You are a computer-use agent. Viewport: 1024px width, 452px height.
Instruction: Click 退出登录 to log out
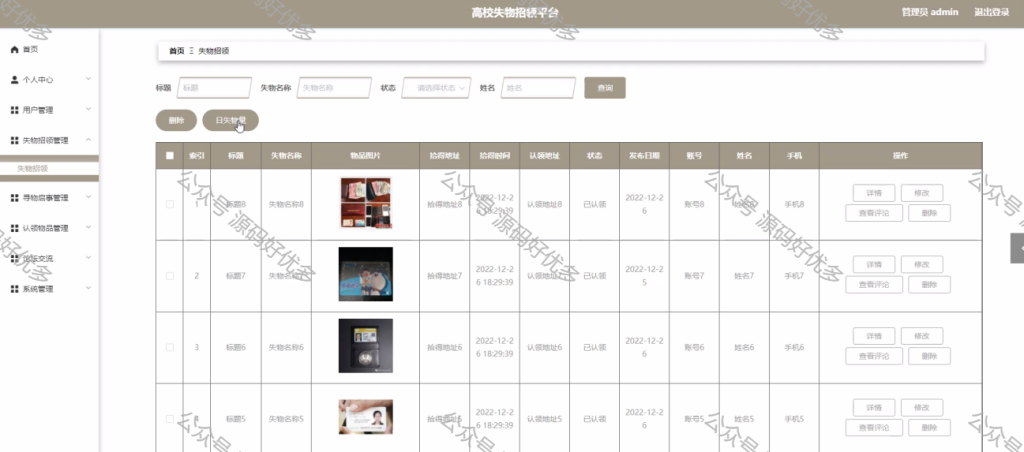(x=991, y=12)
